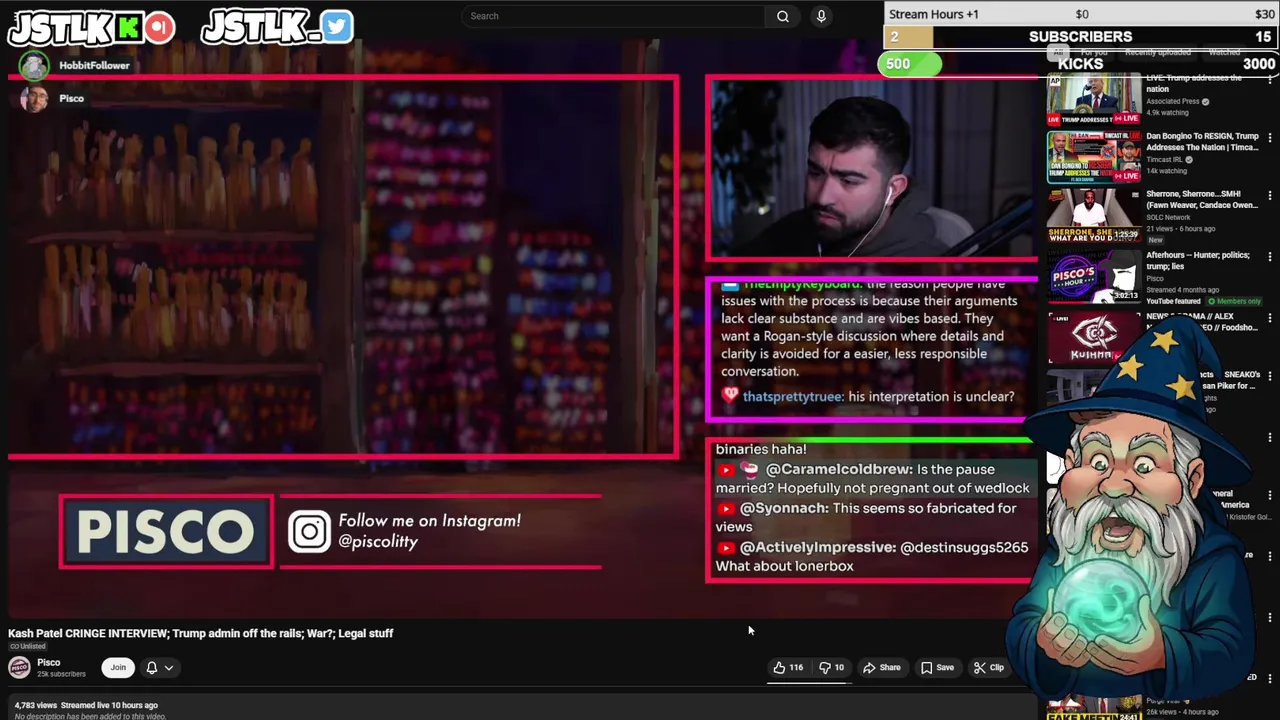Image resolution: width=1280 pixels, height=720 pixels.
Task: Click the PISCO name banner
Action: 166,532
